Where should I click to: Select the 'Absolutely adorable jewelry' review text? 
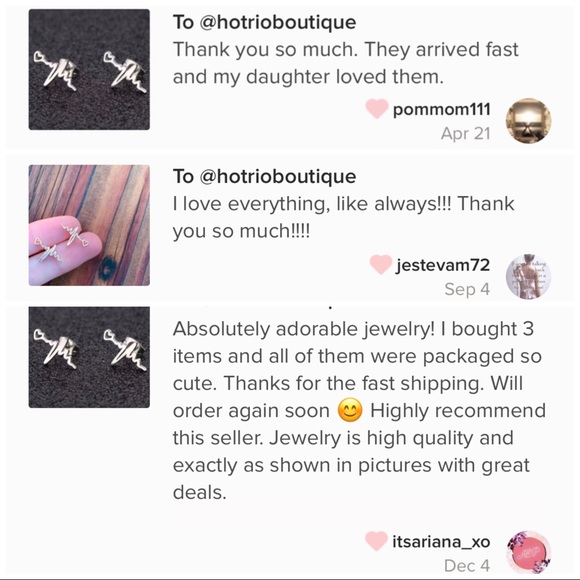point(359,411)
